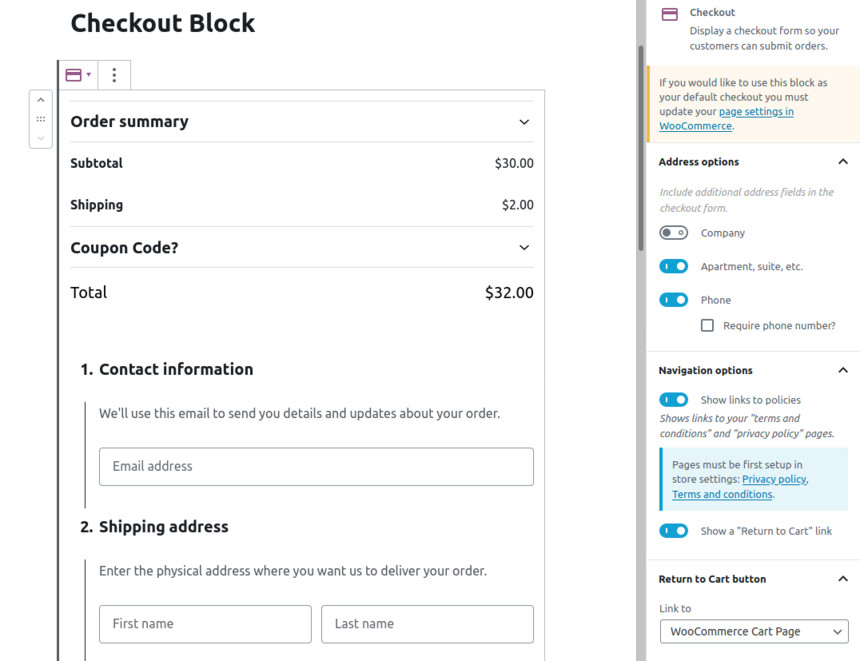This screenshot has width=860, height=661.
Task: Click the Checkout block icon in sidebar
Action: click(669, 14)
